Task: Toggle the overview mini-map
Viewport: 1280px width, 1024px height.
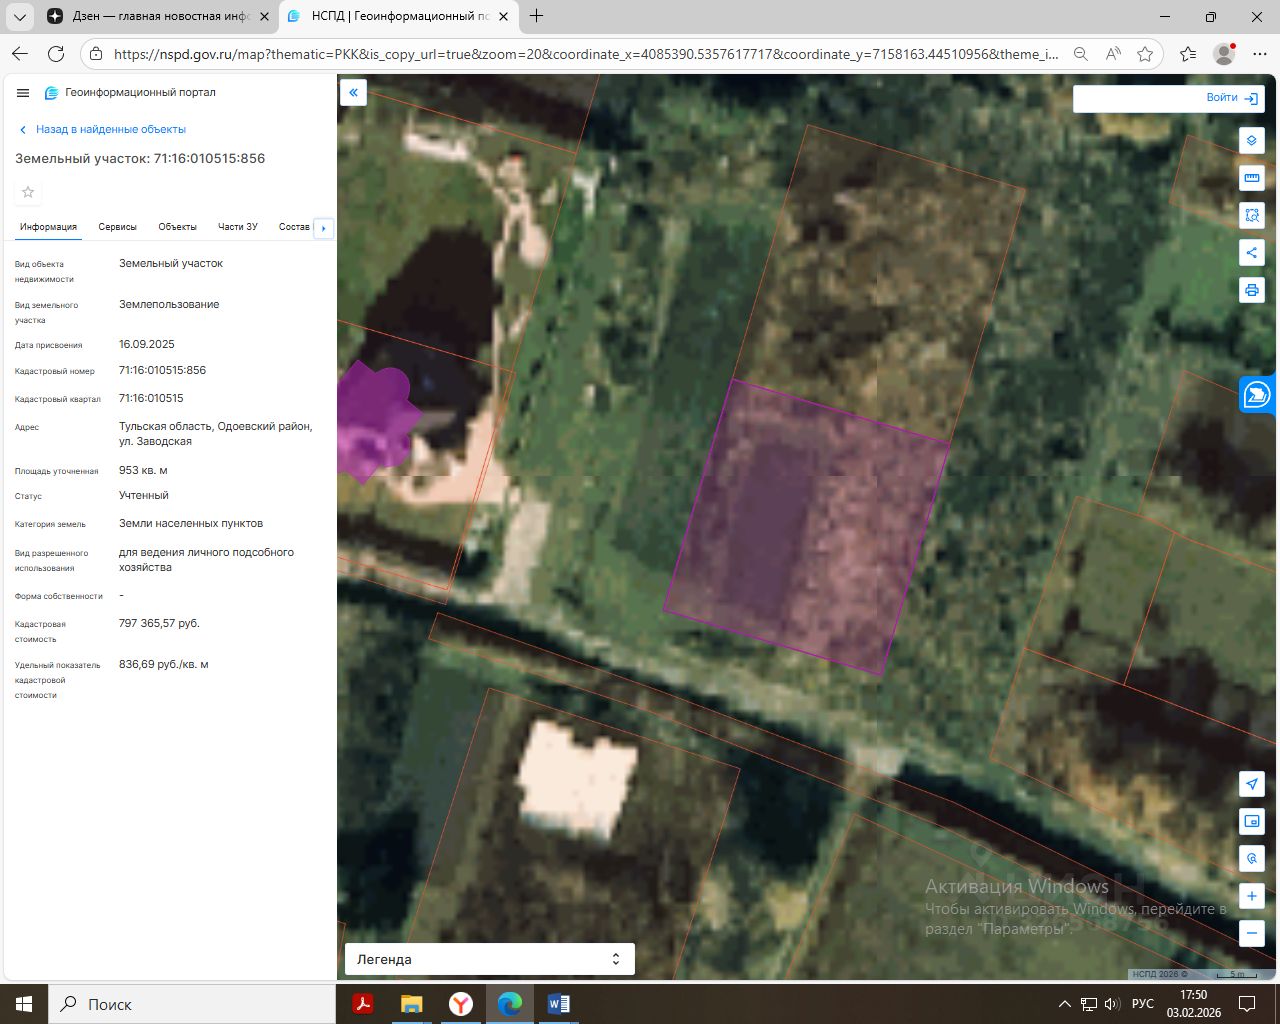Action: pos(1252,822)
